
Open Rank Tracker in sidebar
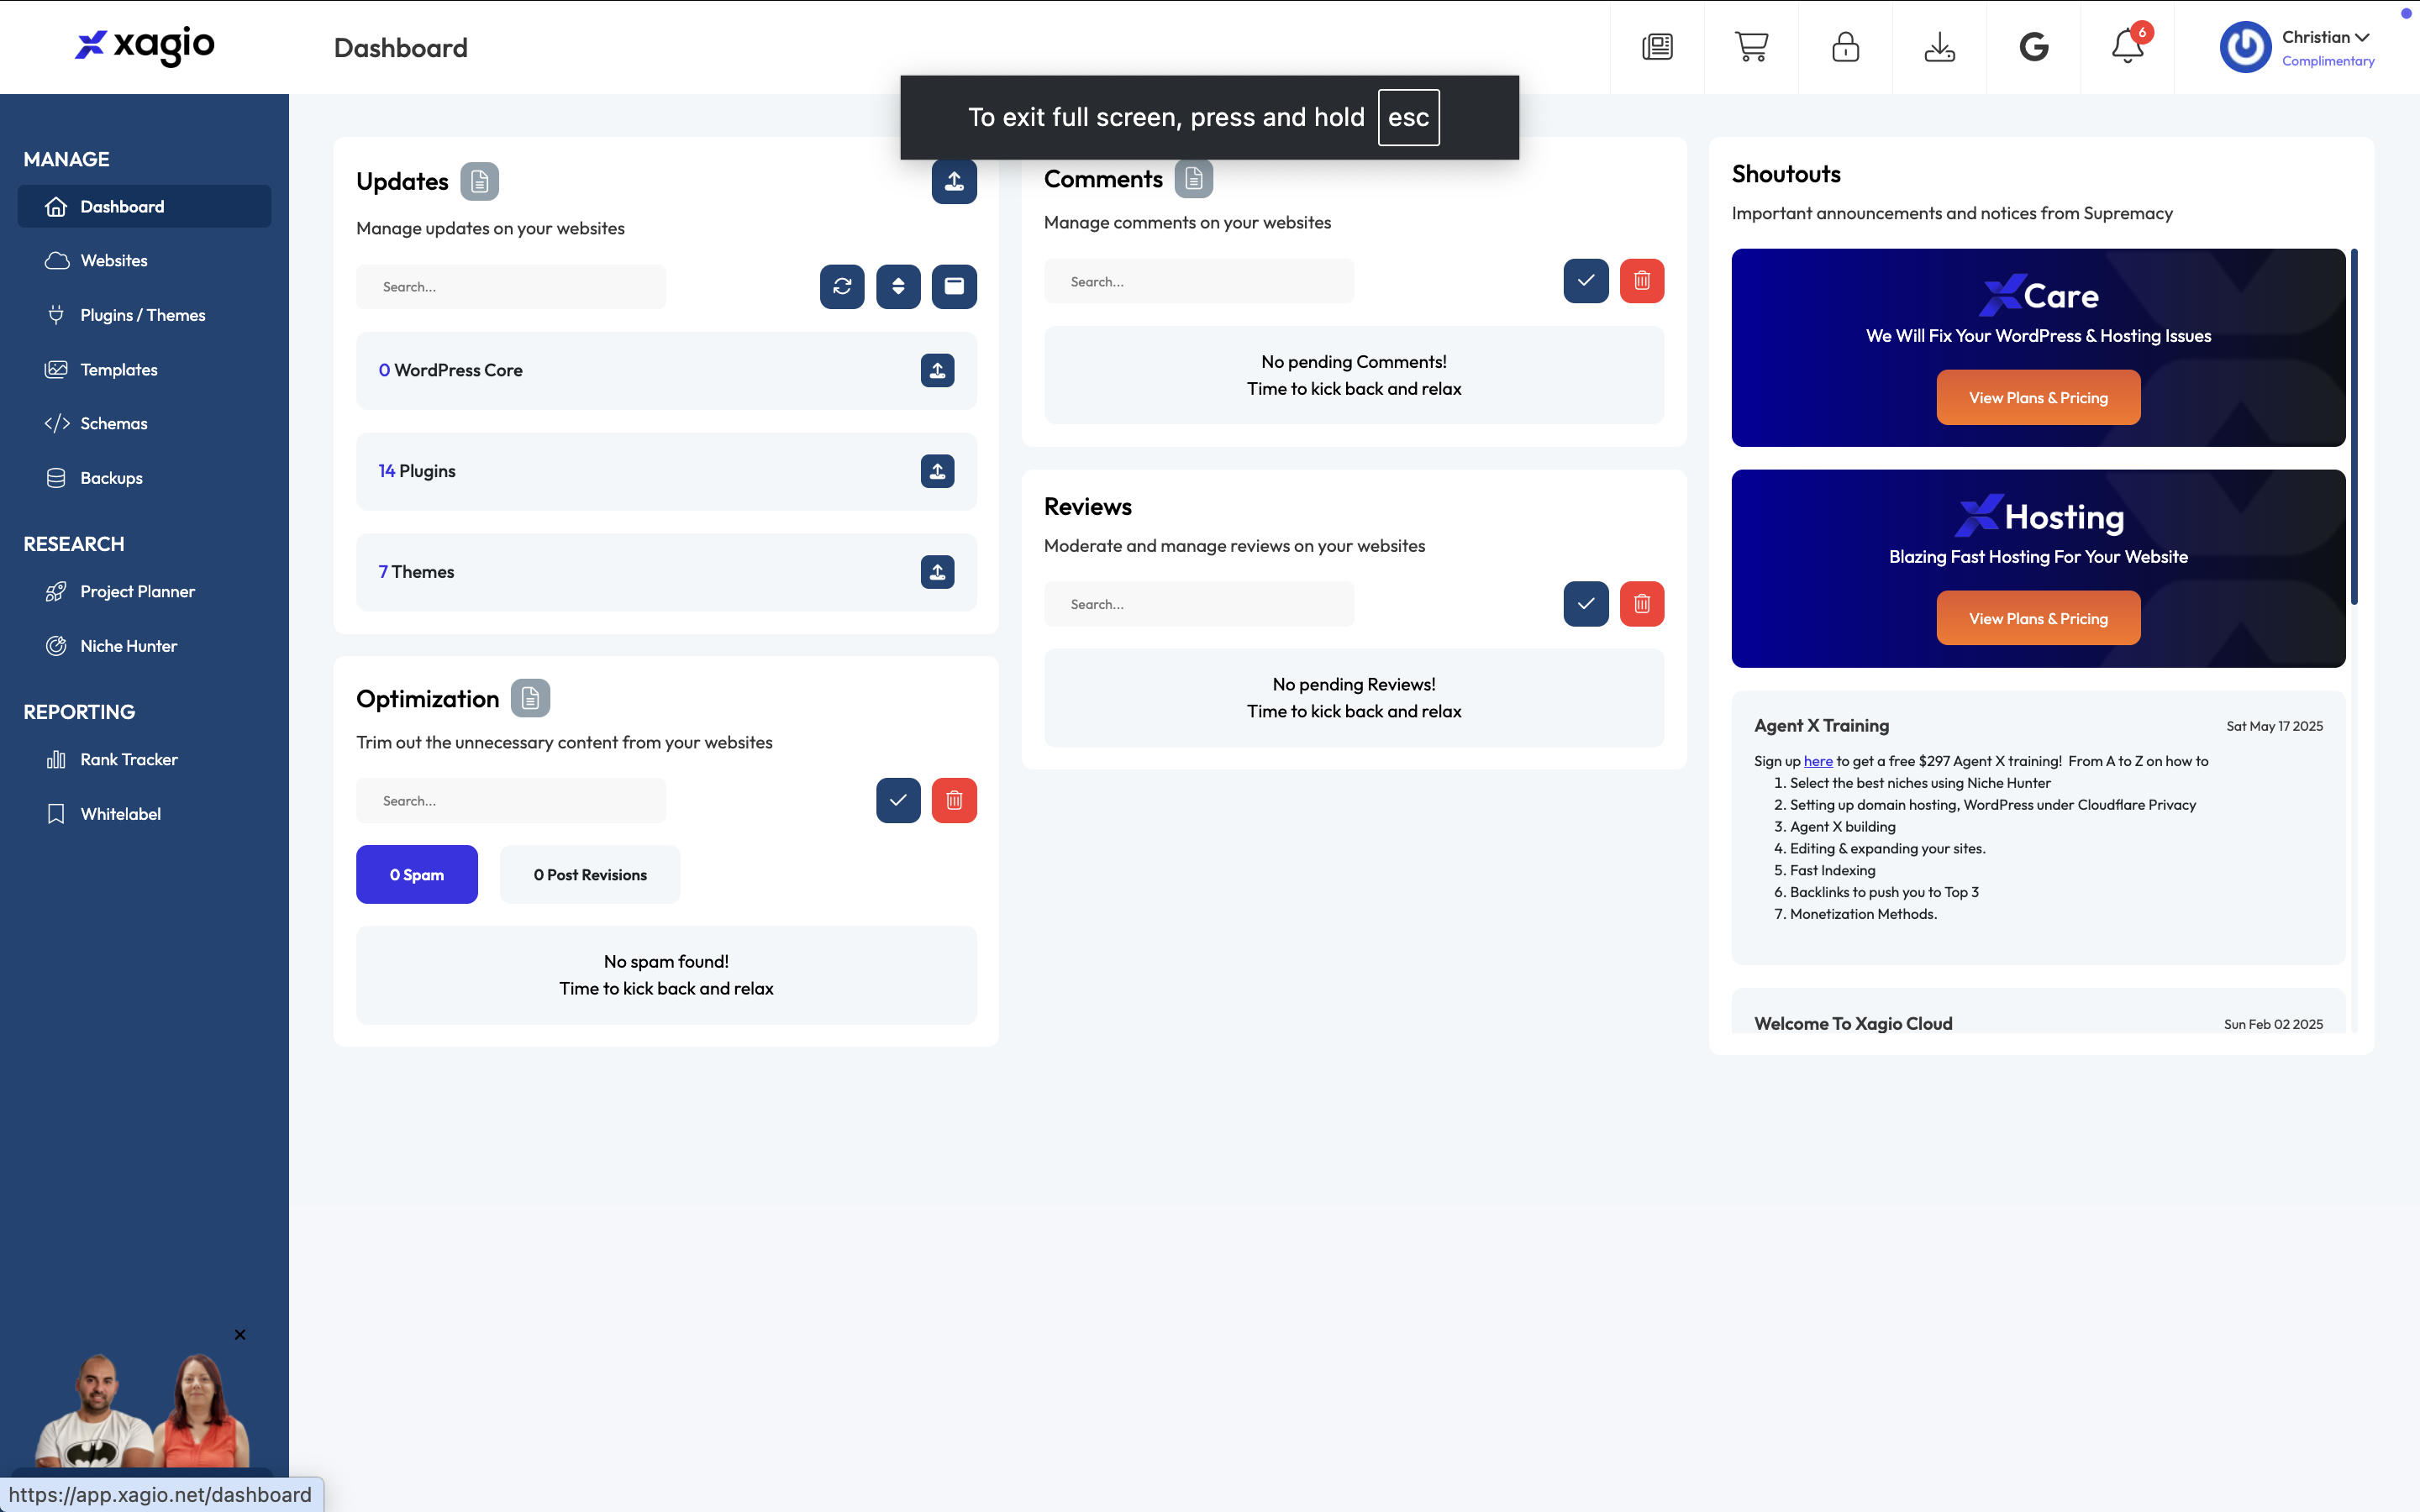144,759
